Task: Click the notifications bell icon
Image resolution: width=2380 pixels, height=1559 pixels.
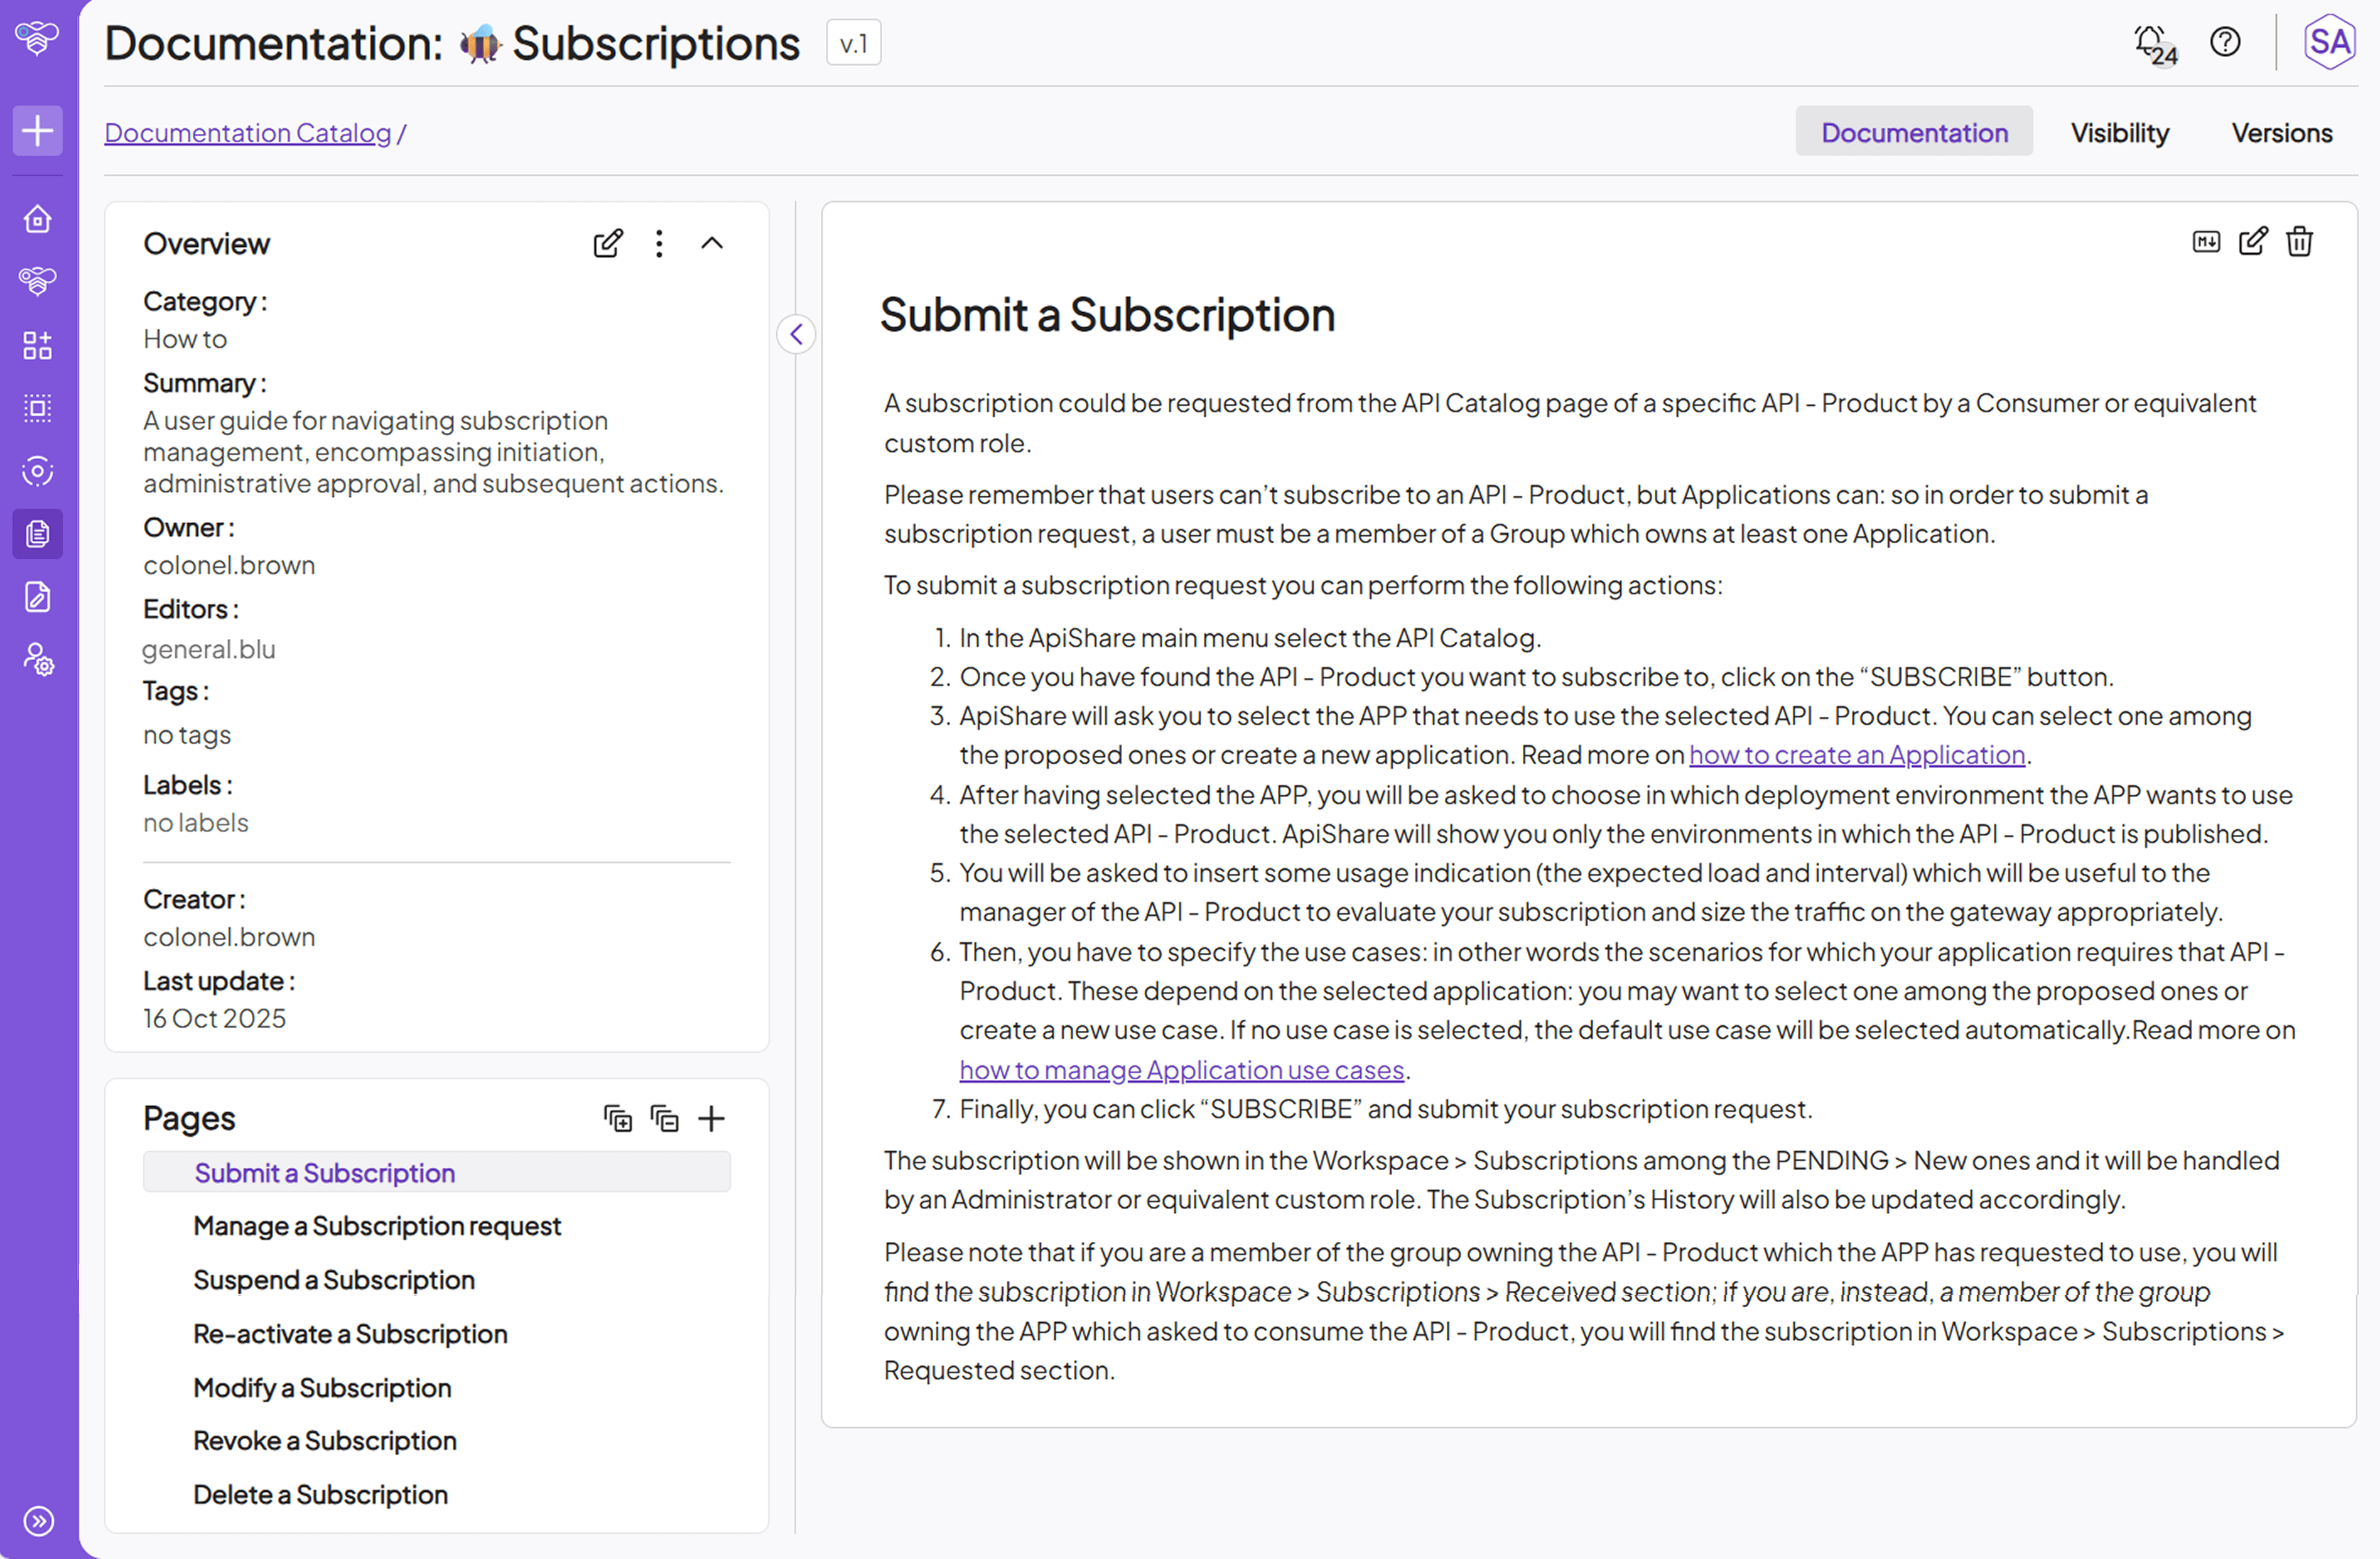Action: 2150,43
